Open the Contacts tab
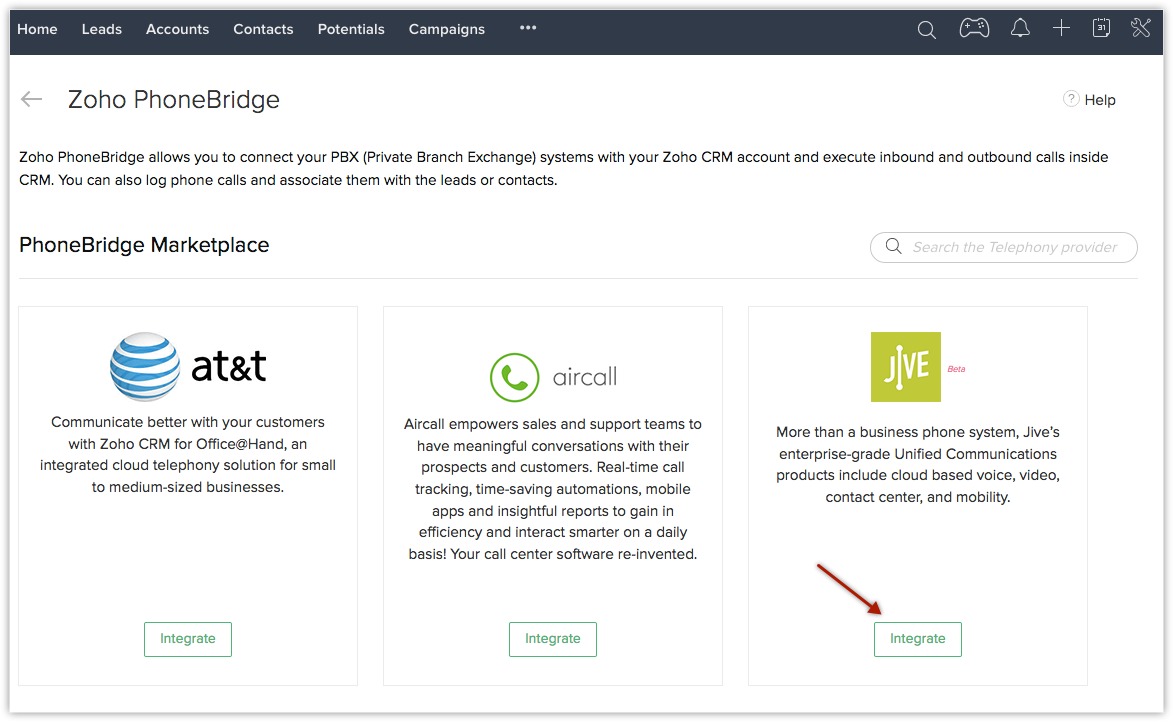1173x722 pixels. click(263, 29)
